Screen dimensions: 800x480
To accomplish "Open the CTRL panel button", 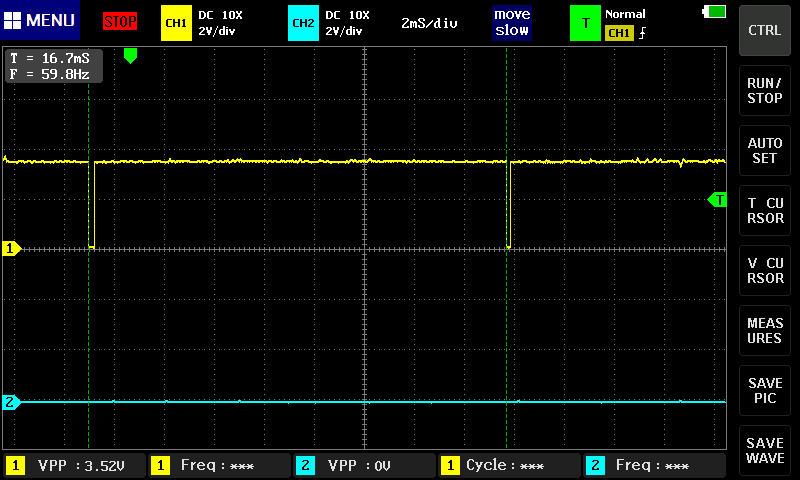I will point(765,31).
